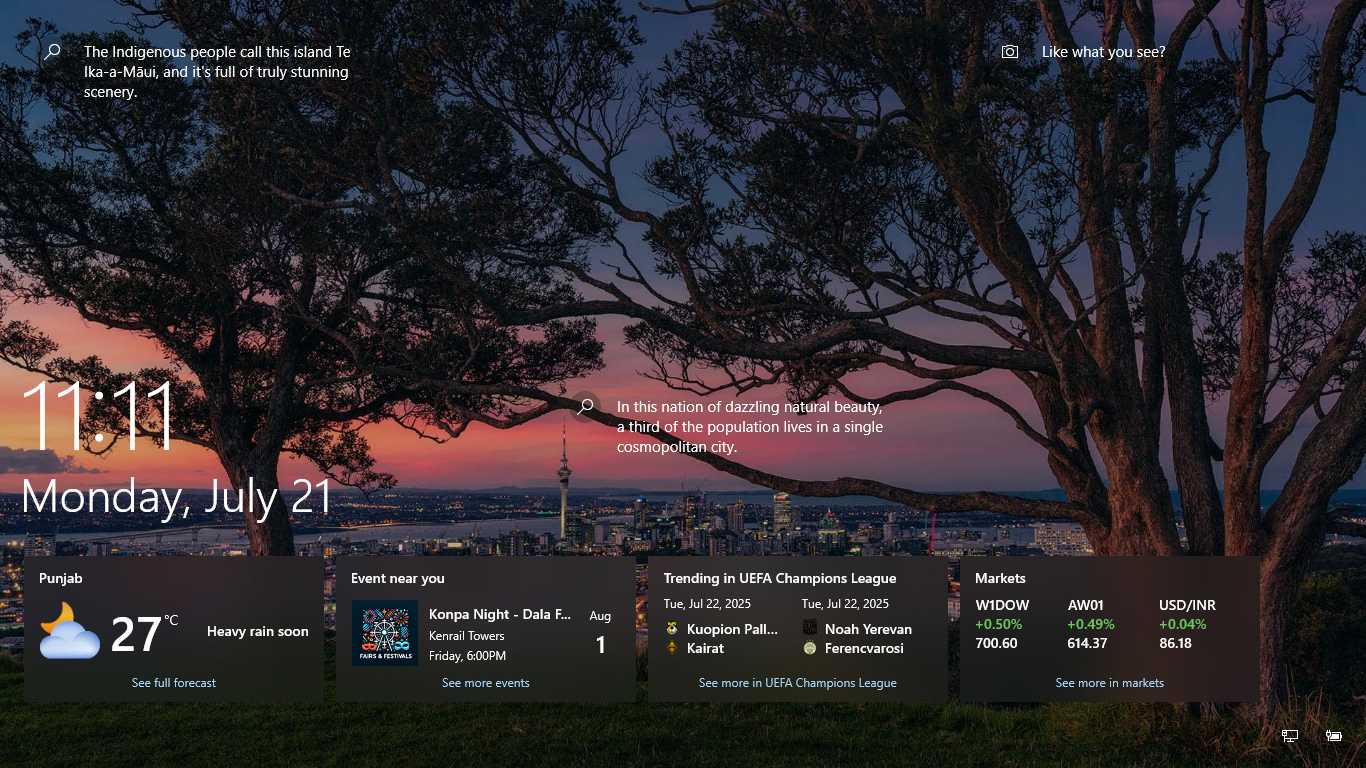Select the Kairat team name

(x=706, y=648)
